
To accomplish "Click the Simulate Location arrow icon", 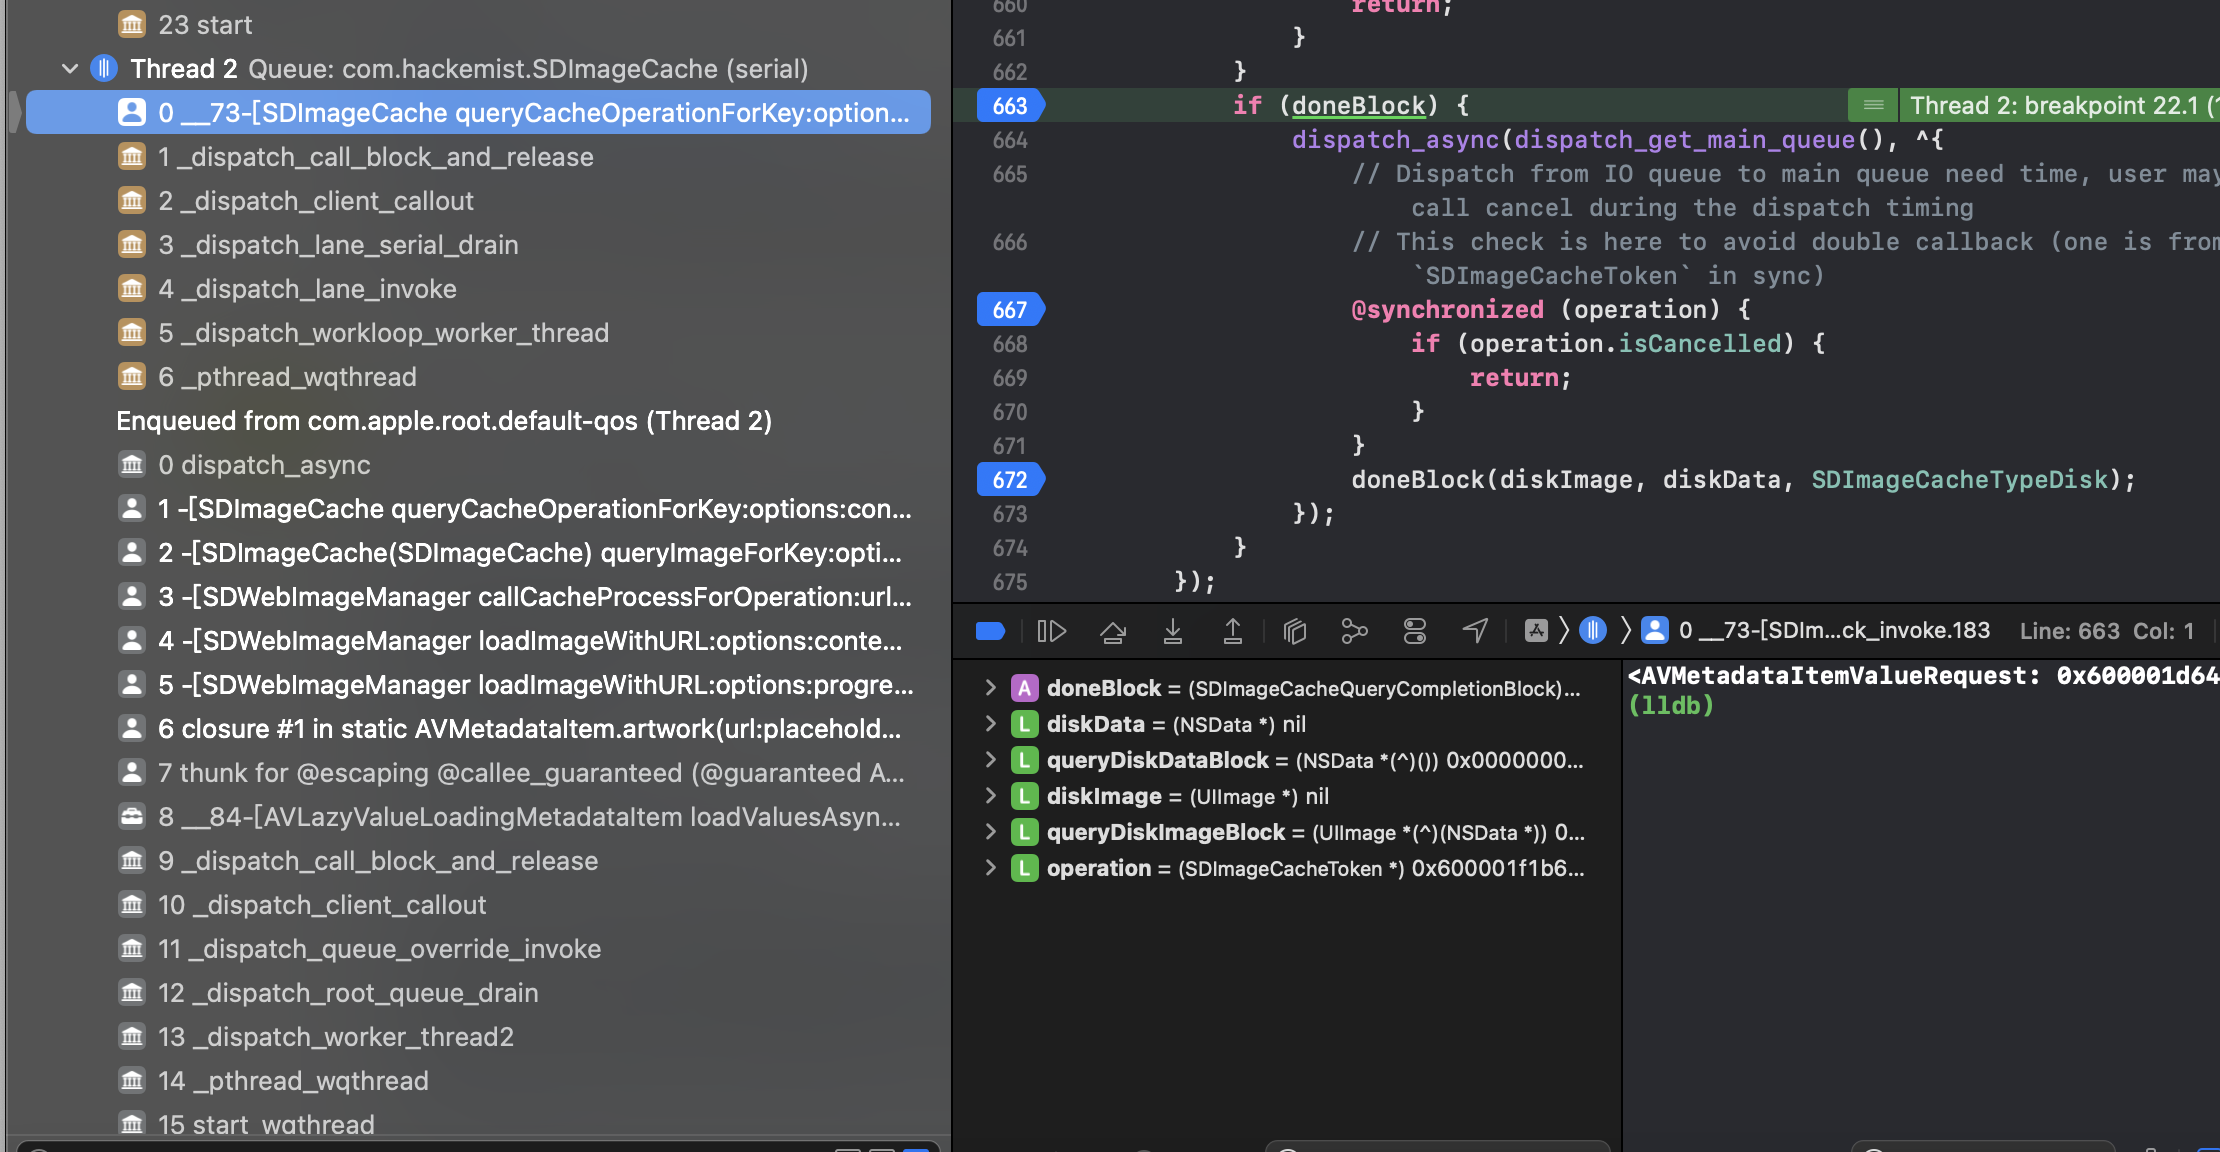I will click(1475, 631).
